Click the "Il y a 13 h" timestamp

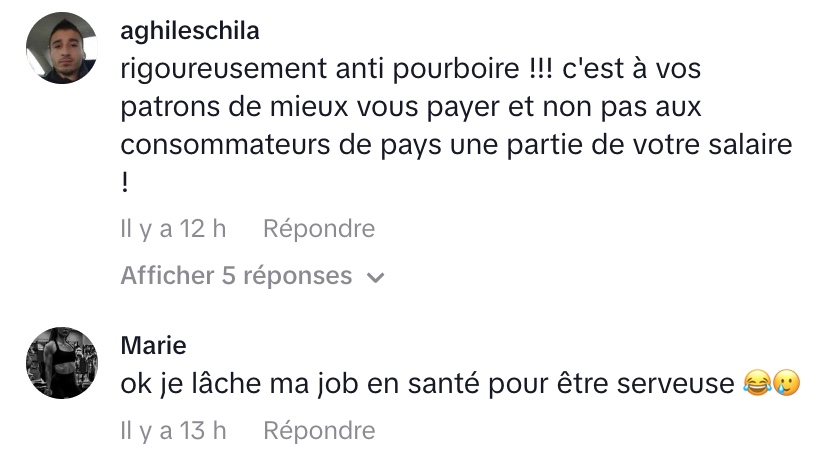173,430
